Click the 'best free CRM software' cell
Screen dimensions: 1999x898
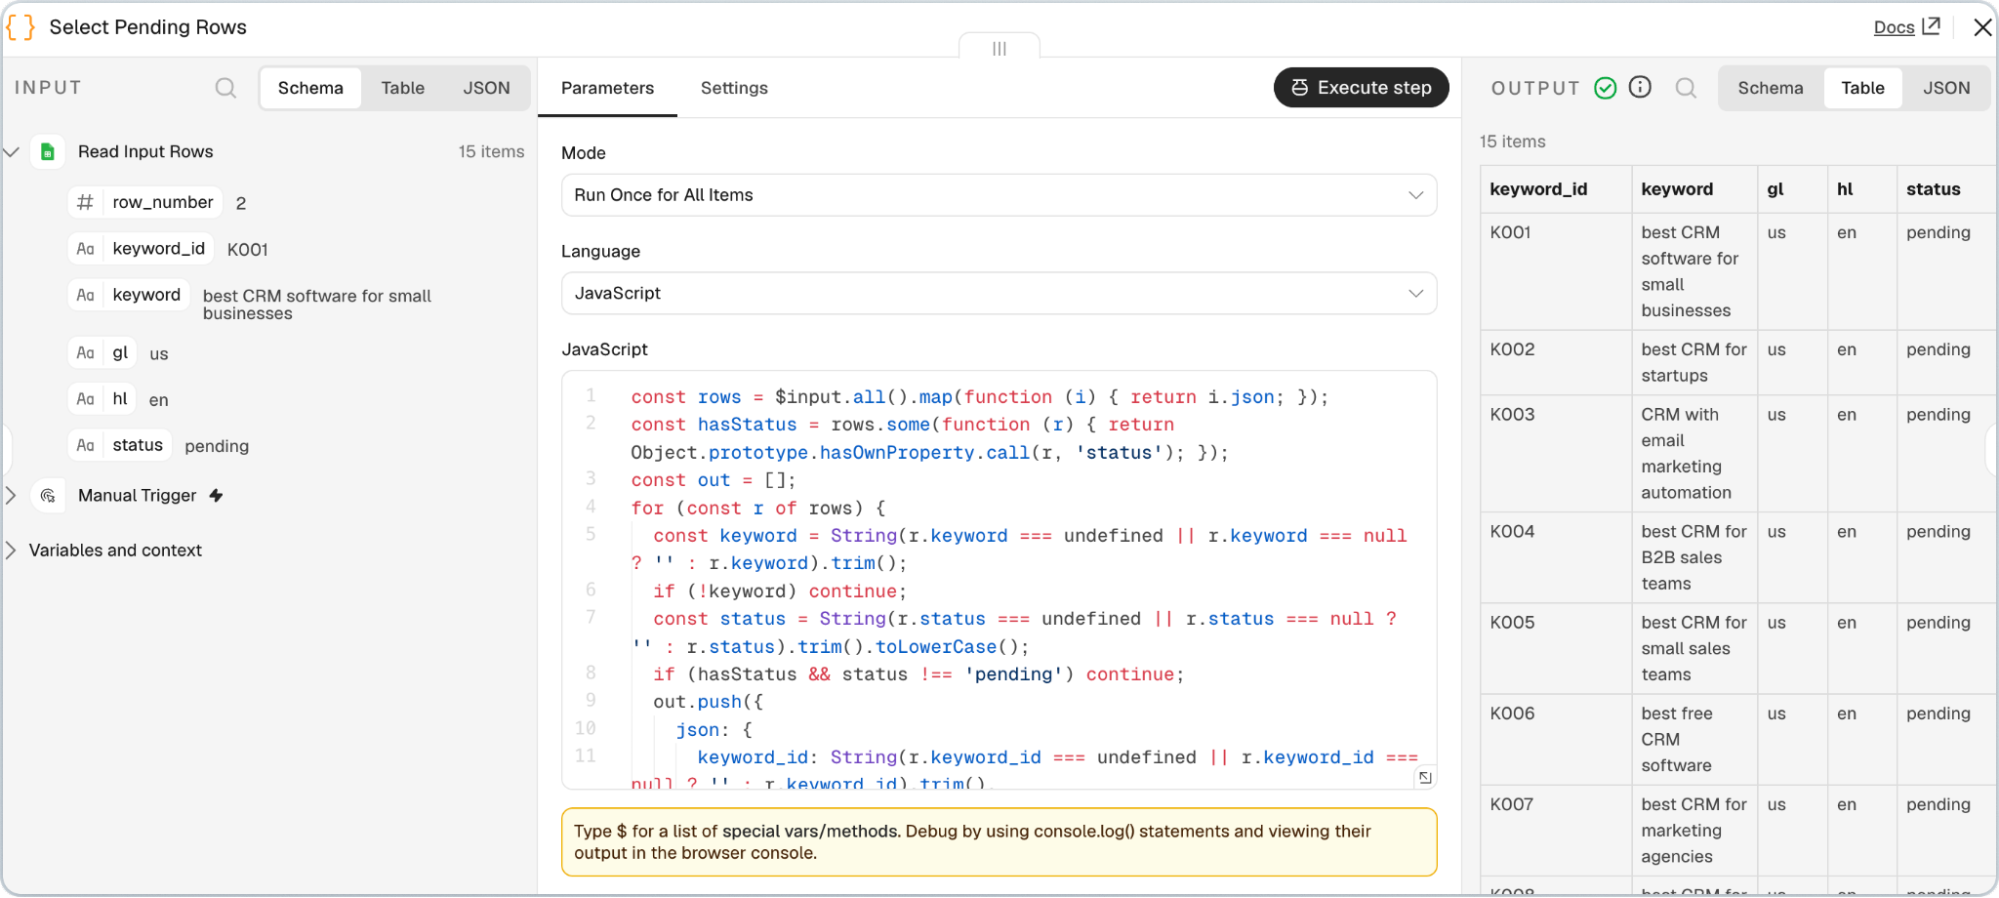coord(1694,739)
